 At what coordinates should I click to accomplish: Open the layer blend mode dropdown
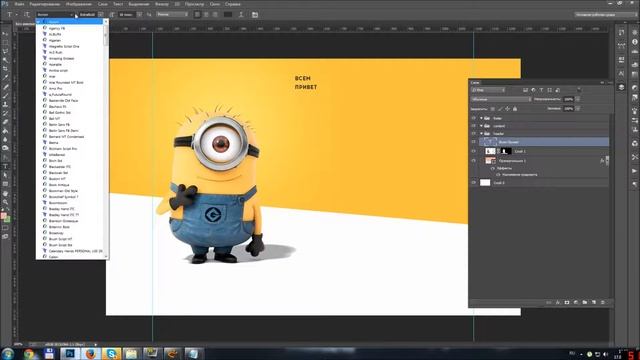point(501,99)
